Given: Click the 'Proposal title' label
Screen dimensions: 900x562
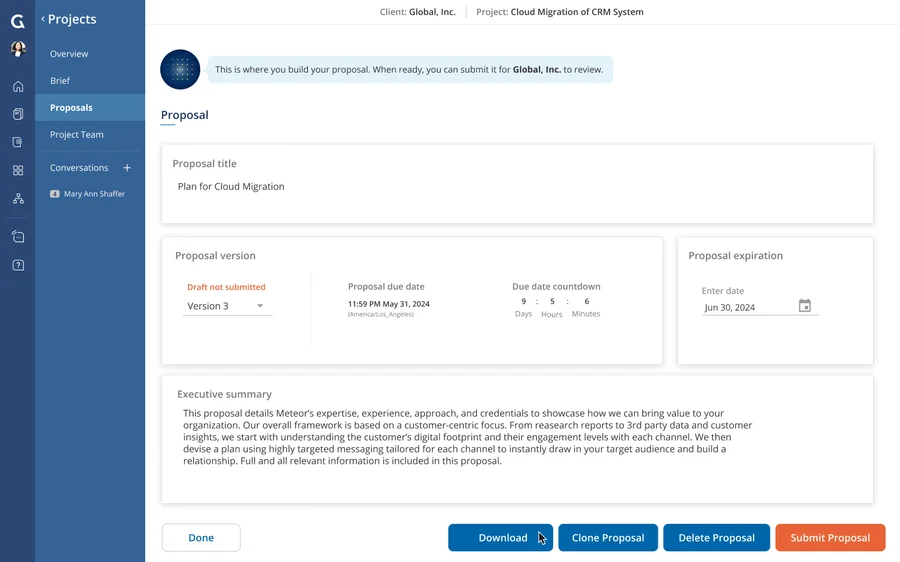Looking at the screenshot, I should click(x=204, y=164).
